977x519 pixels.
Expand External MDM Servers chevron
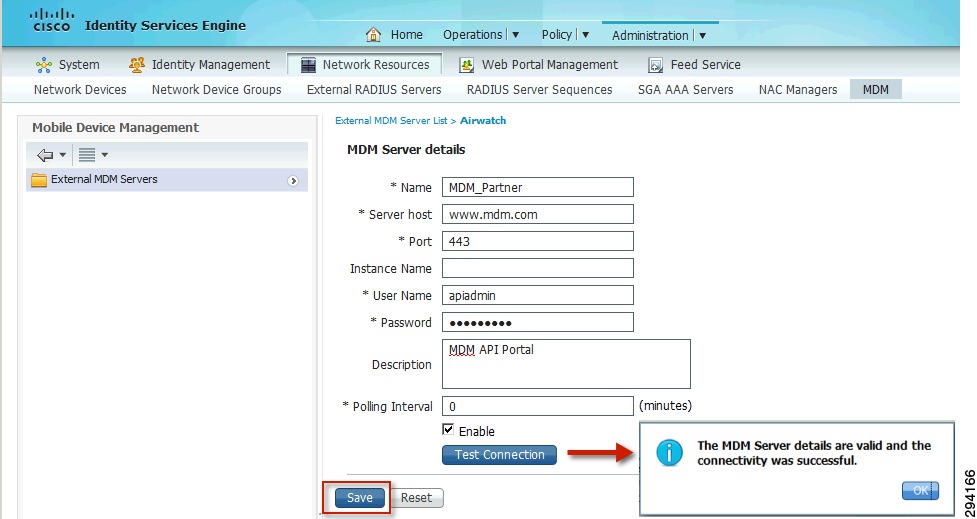[x=293, y=181]
